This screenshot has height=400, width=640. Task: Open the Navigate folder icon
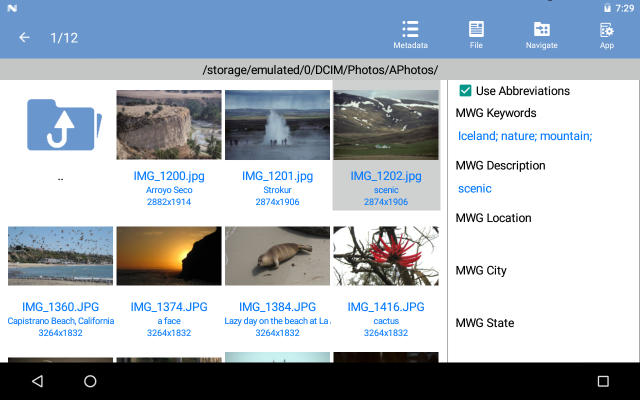click(541, 35)
